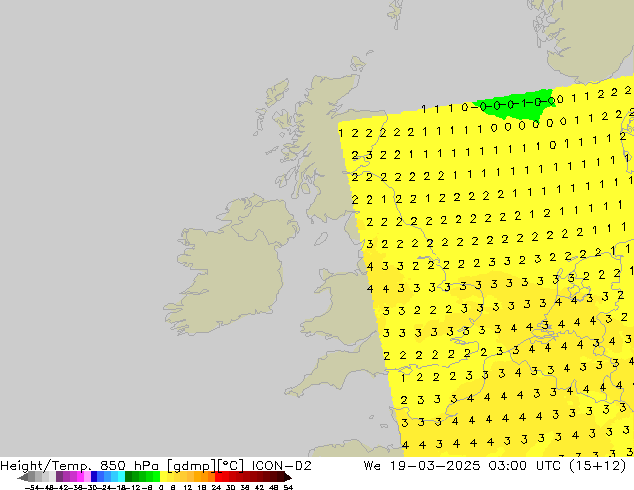The image size is (634, 490).
Task: Select the dark purple swatch in temperature legend
Action: tap(59, 477)
